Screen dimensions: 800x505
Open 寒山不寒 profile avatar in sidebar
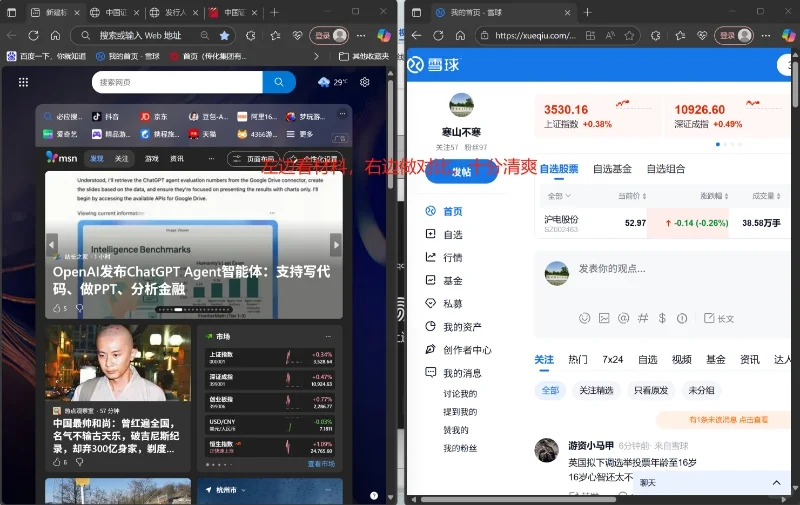tap(461, 105)
